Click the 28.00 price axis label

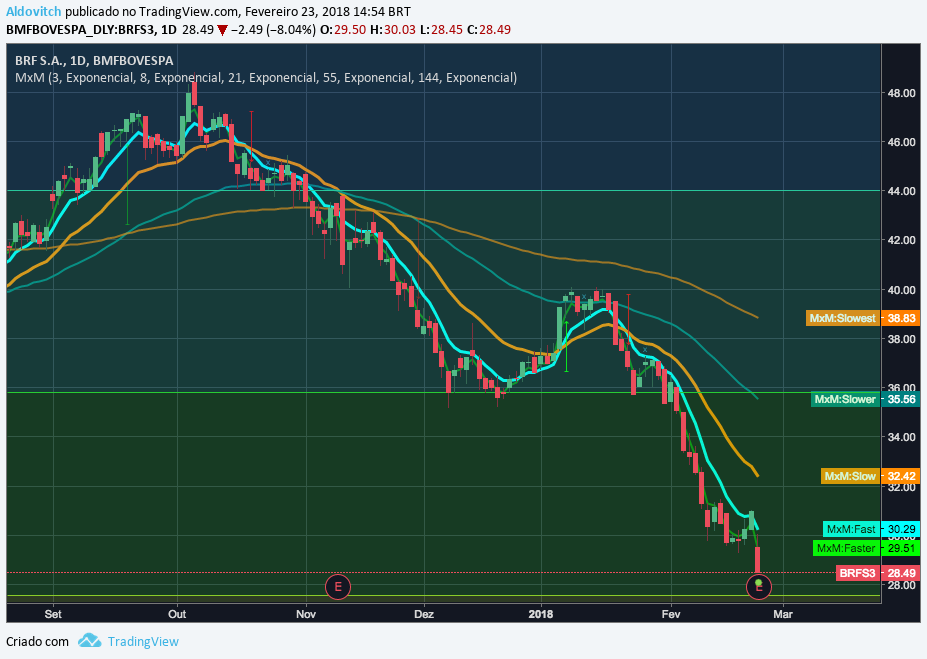(x=901, y=585)
